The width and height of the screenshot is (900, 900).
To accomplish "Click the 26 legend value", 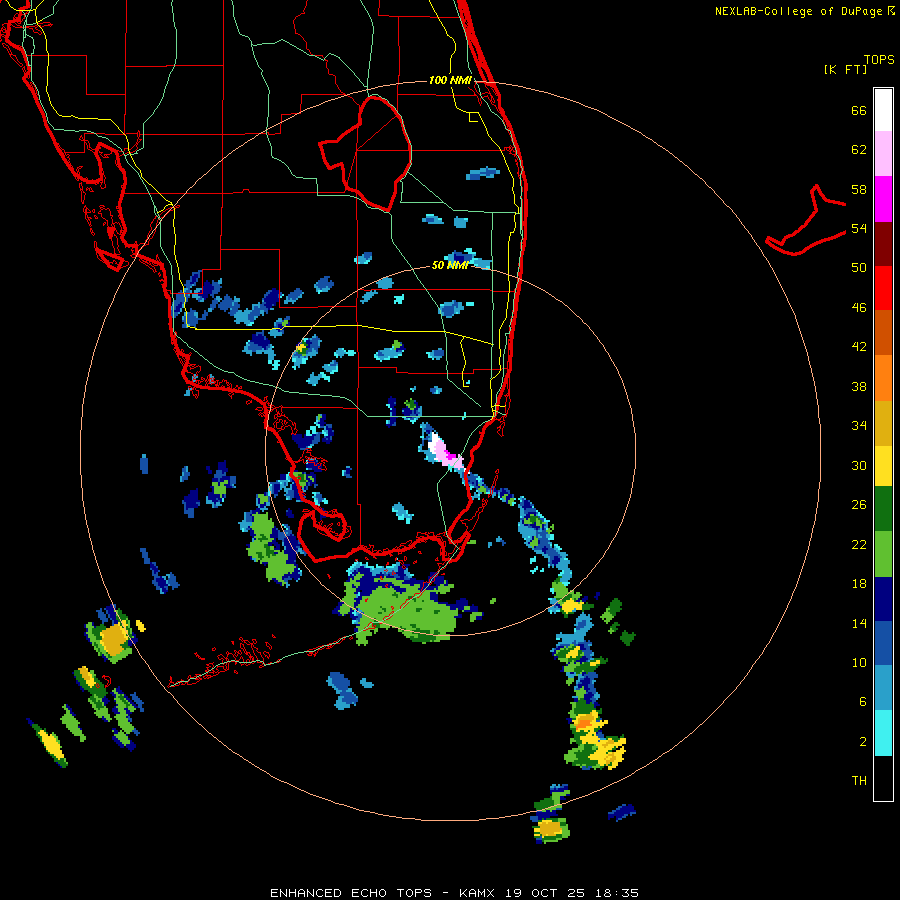I will pyautogui.click(x=859, y=505).
